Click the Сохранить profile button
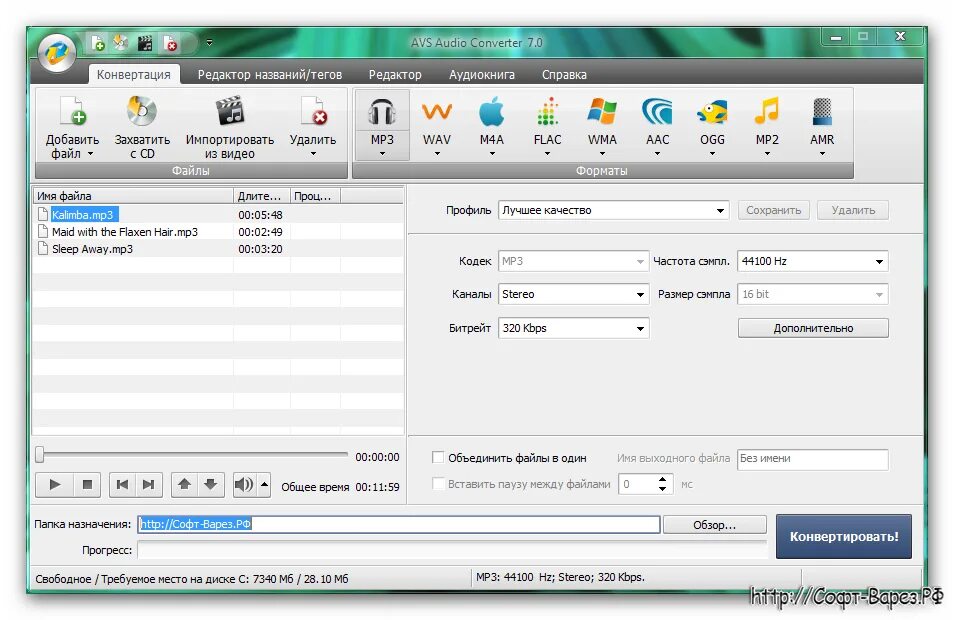Viewport: 954px width, 620px height. coord(773,211)
